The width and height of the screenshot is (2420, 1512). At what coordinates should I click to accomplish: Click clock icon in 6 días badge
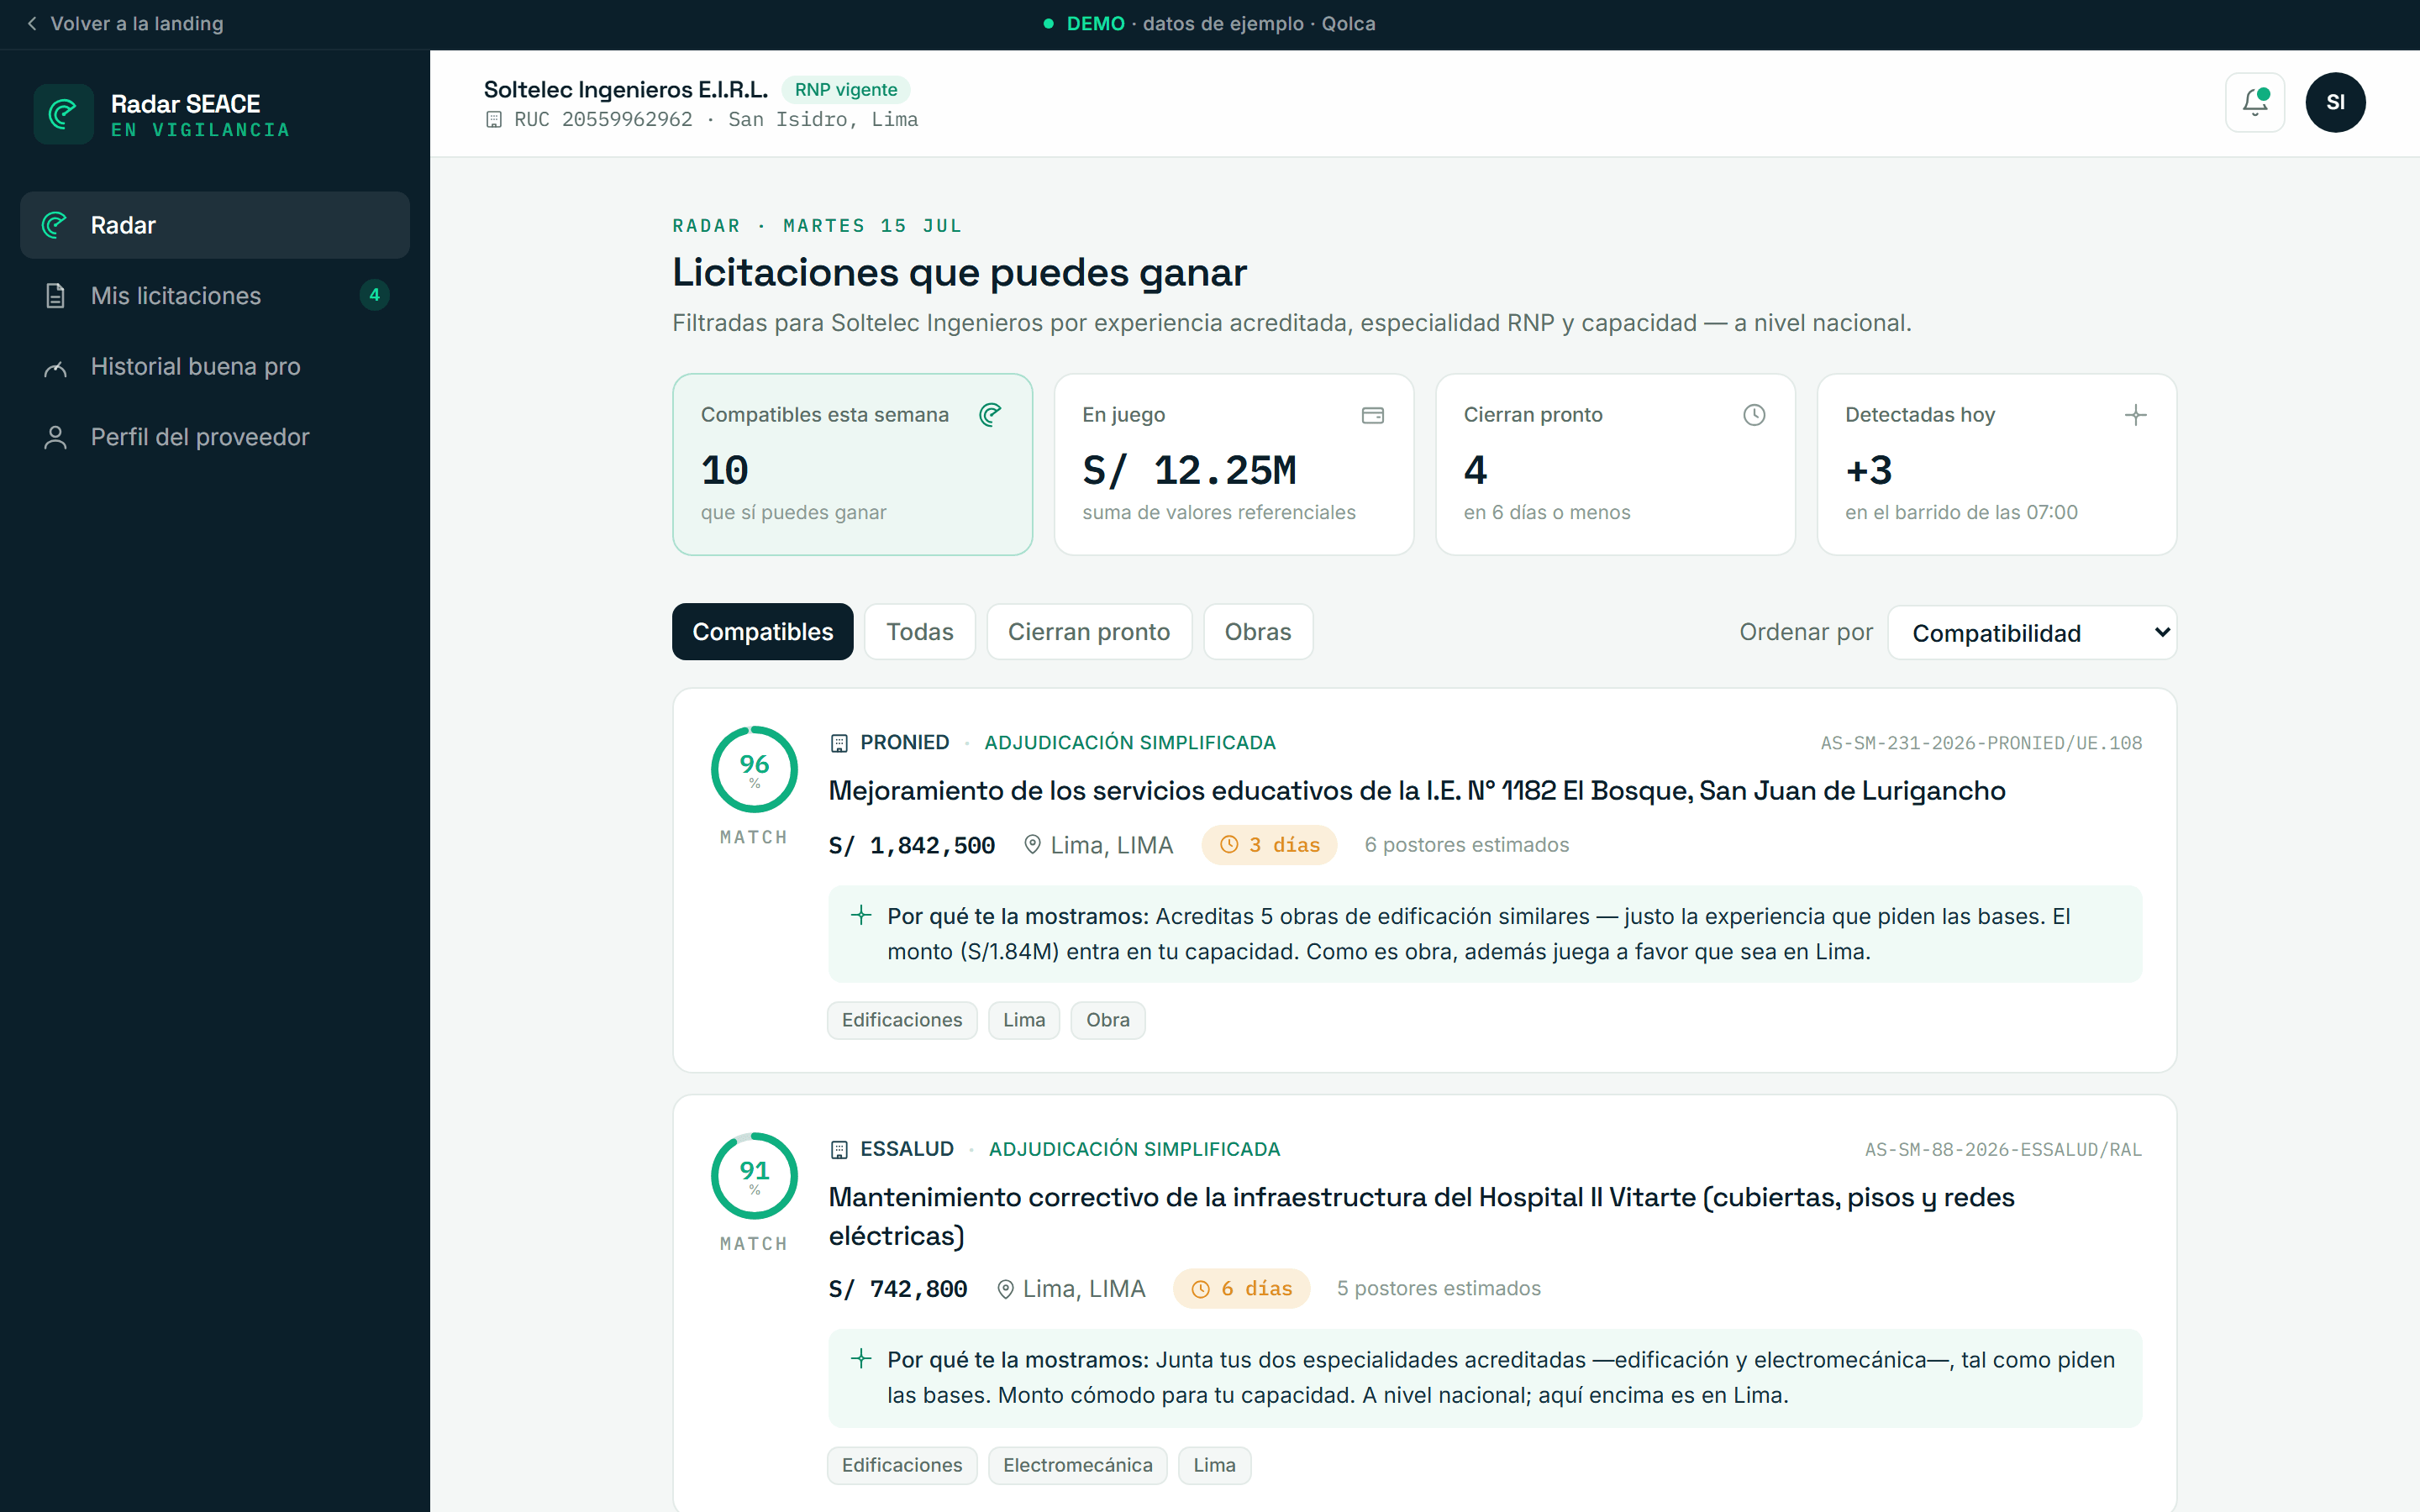pyautogui.click(x=1200, y=1289)
